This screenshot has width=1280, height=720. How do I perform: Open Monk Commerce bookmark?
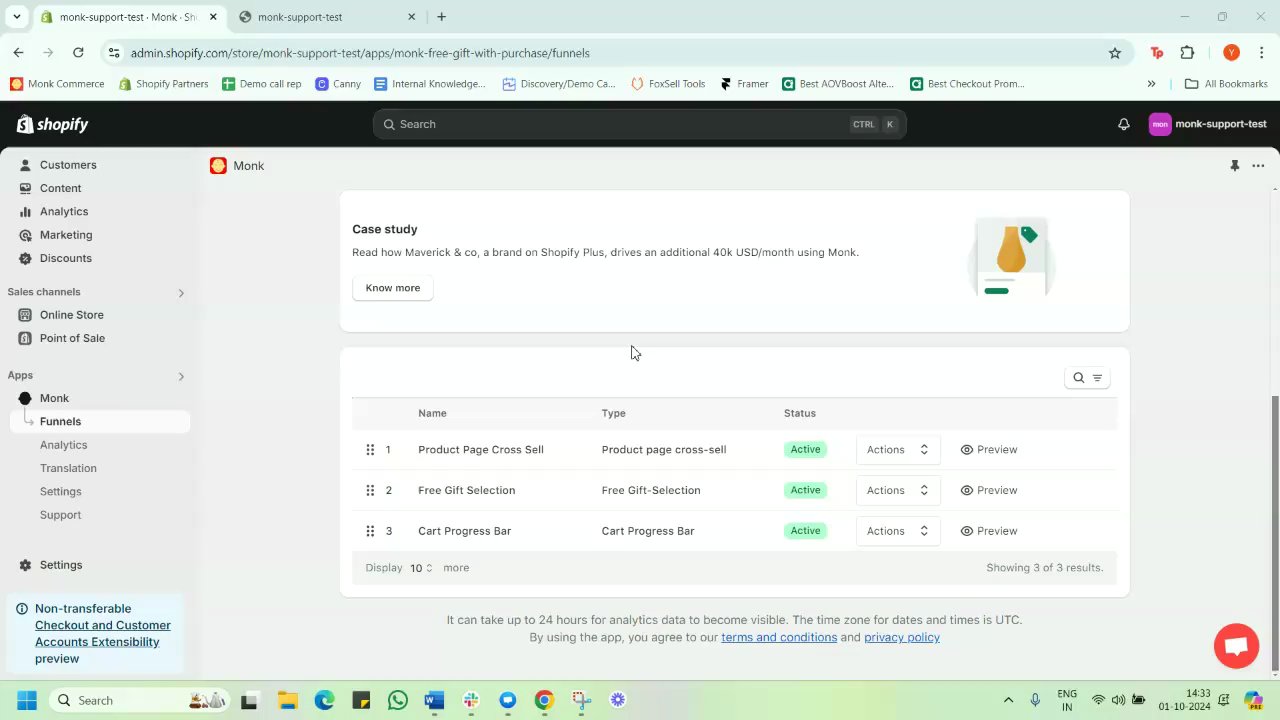point(57,84)
